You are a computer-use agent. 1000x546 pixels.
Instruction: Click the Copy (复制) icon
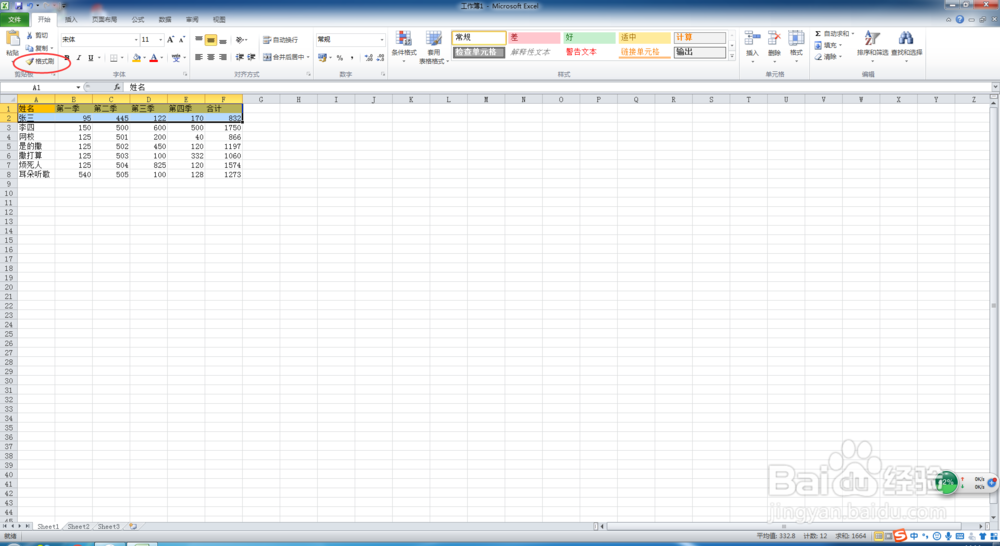click(x=29, y=48)
